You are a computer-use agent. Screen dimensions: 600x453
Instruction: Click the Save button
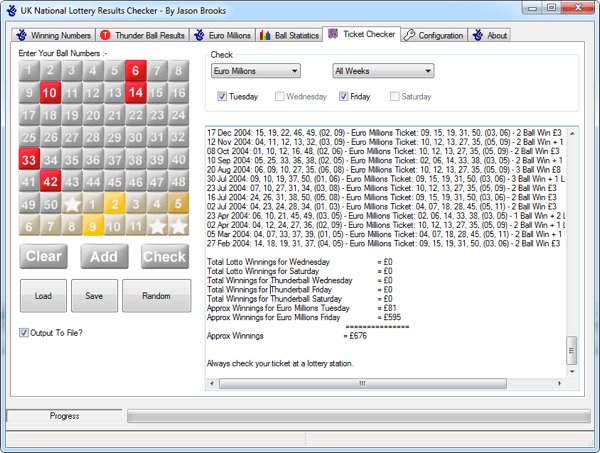click(x=94, y=296)
